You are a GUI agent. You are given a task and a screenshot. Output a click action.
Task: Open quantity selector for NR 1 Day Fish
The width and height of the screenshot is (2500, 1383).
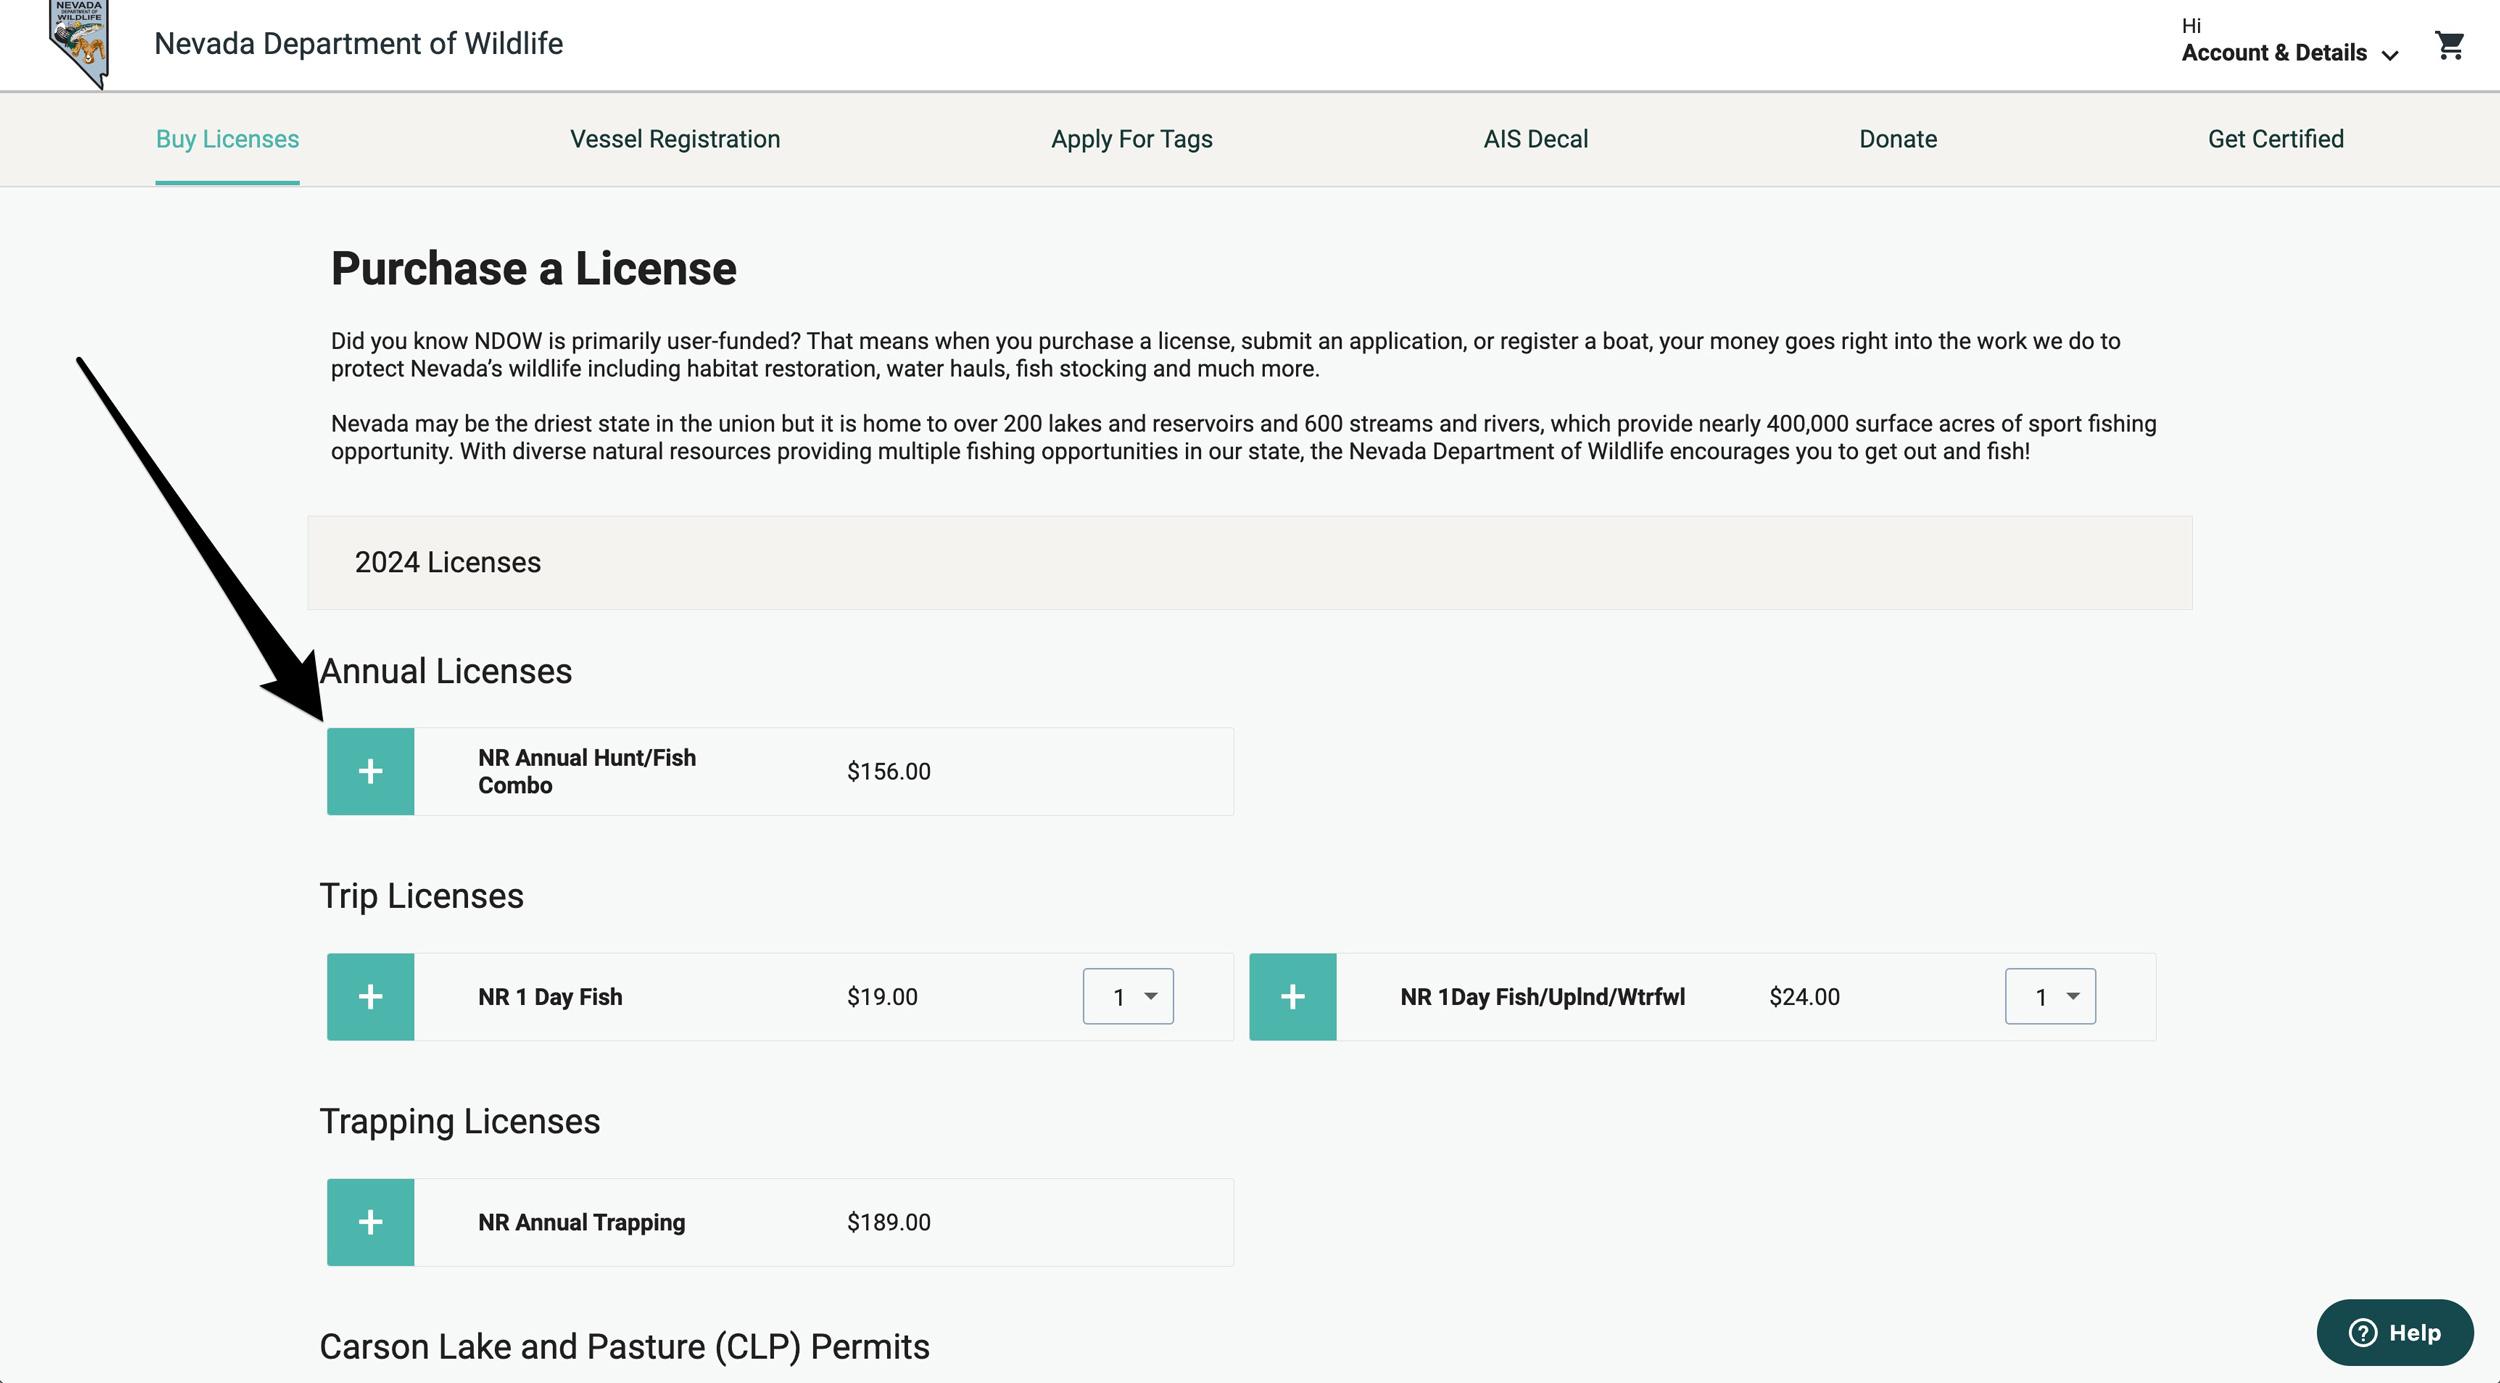click(1128, 996)
